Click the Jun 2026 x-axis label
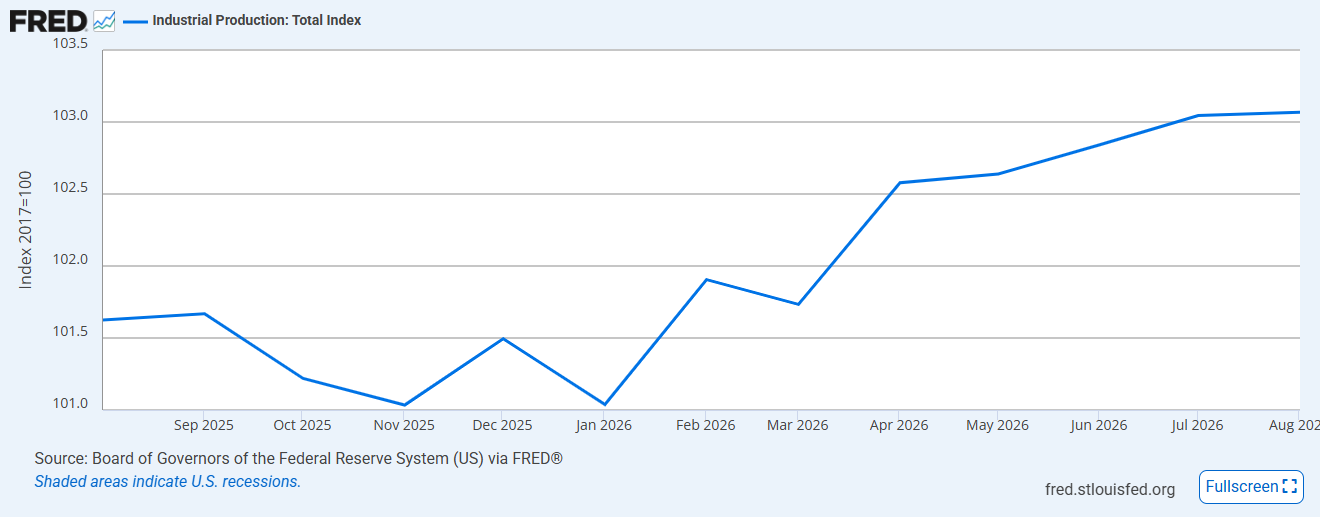Viewport: 1320px width, 517px height. pos(1098,425)
